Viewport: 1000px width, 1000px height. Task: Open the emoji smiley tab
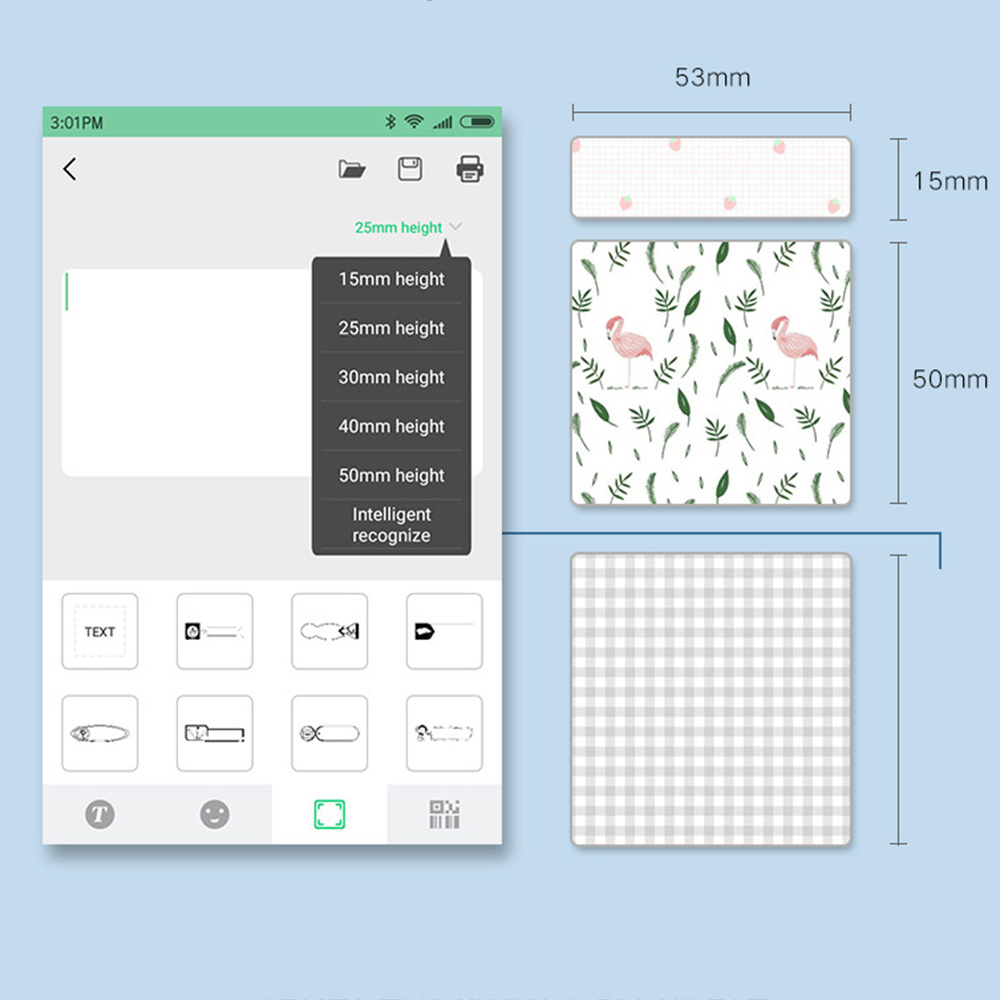pyautogui.click(x=214, y=814)
